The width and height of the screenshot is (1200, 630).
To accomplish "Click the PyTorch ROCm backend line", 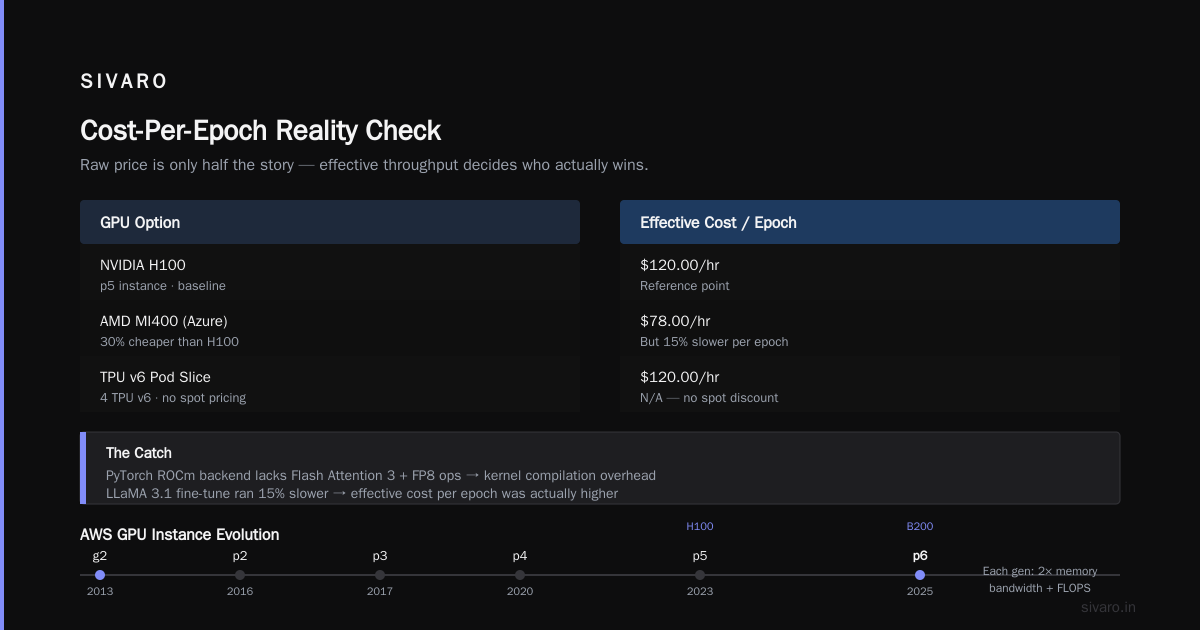I will [x=381, y=476].
